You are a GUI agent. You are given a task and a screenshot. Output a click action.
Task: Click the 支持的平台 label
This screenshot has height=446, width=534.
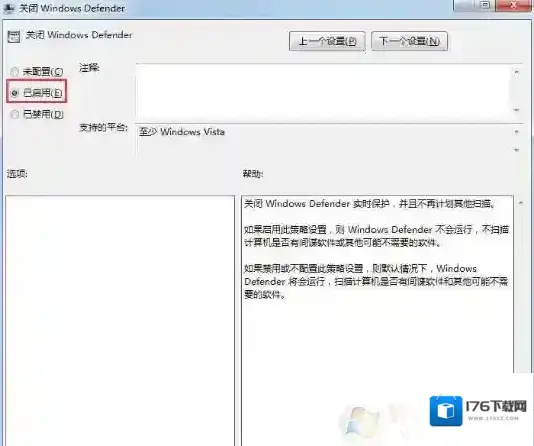coord(104,128)
